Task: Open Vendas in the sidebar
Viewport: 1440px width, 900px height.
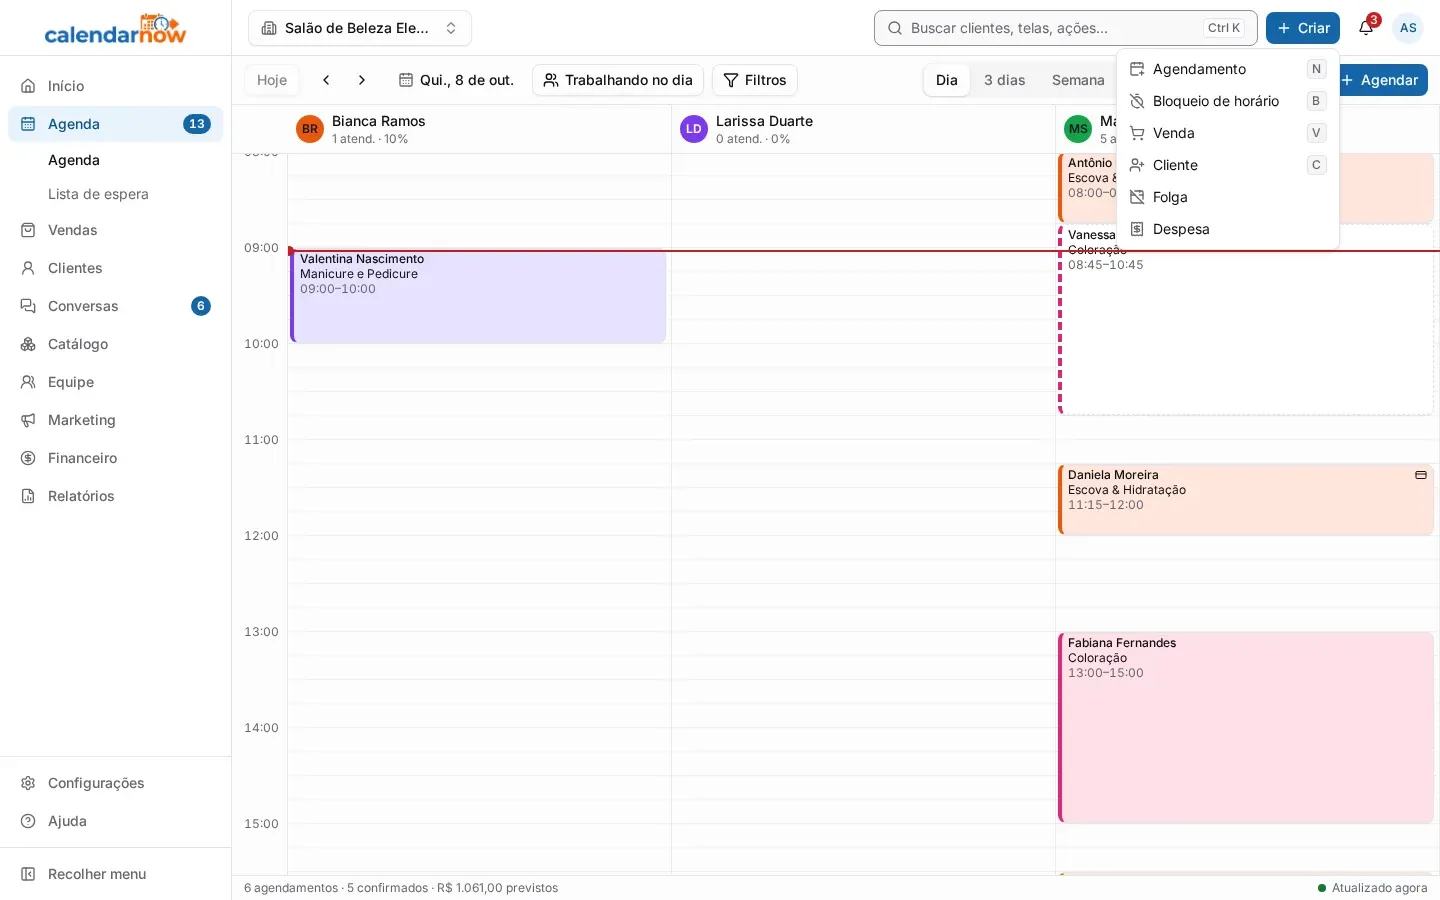Action: click(116, 230)
